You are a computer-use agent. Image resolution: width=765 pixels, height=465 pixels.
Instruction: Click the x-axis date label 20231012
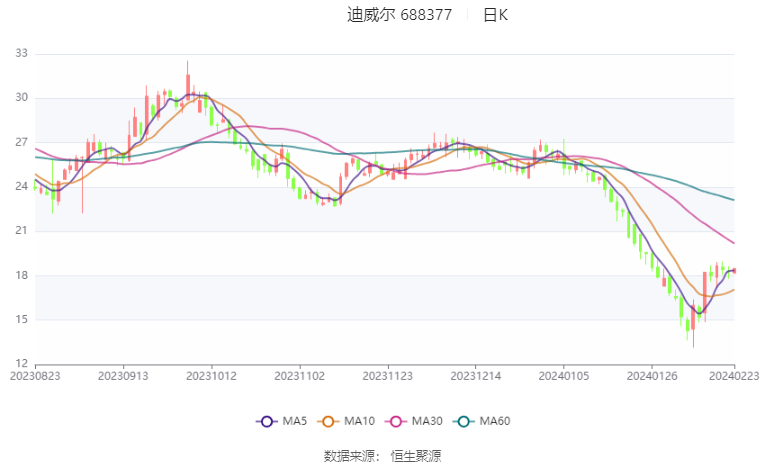click(x=211, y=376)
